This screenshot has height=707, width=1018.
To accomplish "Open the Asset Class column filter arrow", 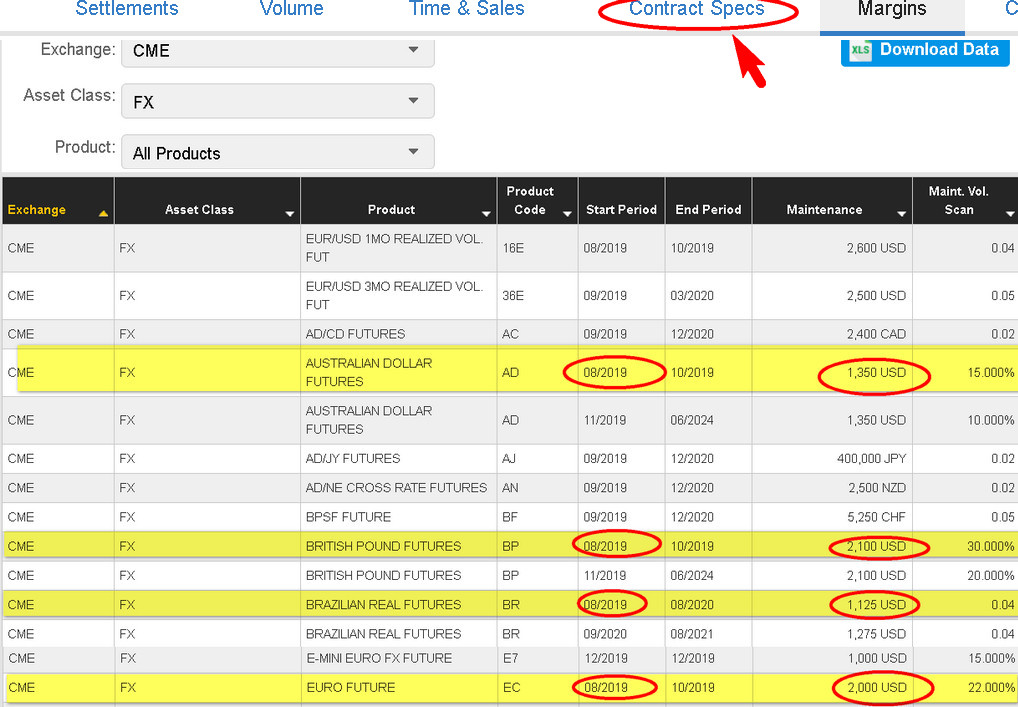I will 290,214.
